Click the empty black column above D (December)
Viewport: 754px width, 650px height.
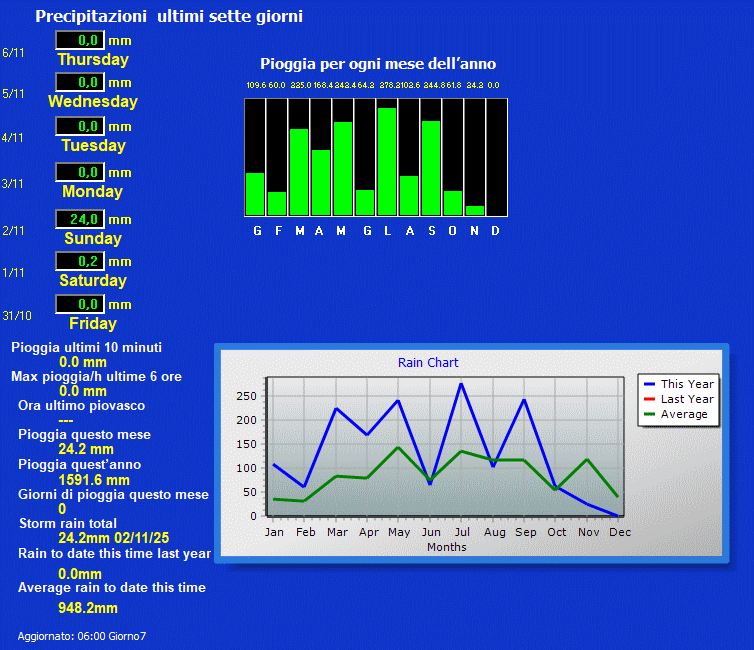pos(496,157)
